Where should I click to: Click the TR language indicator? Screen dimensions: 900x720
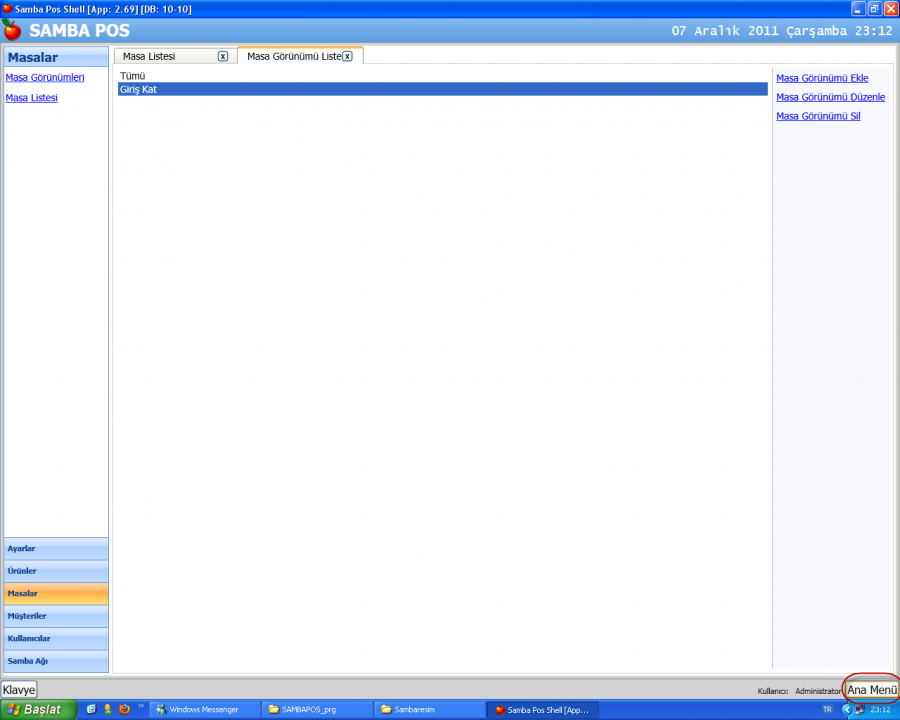pos(827,710)
